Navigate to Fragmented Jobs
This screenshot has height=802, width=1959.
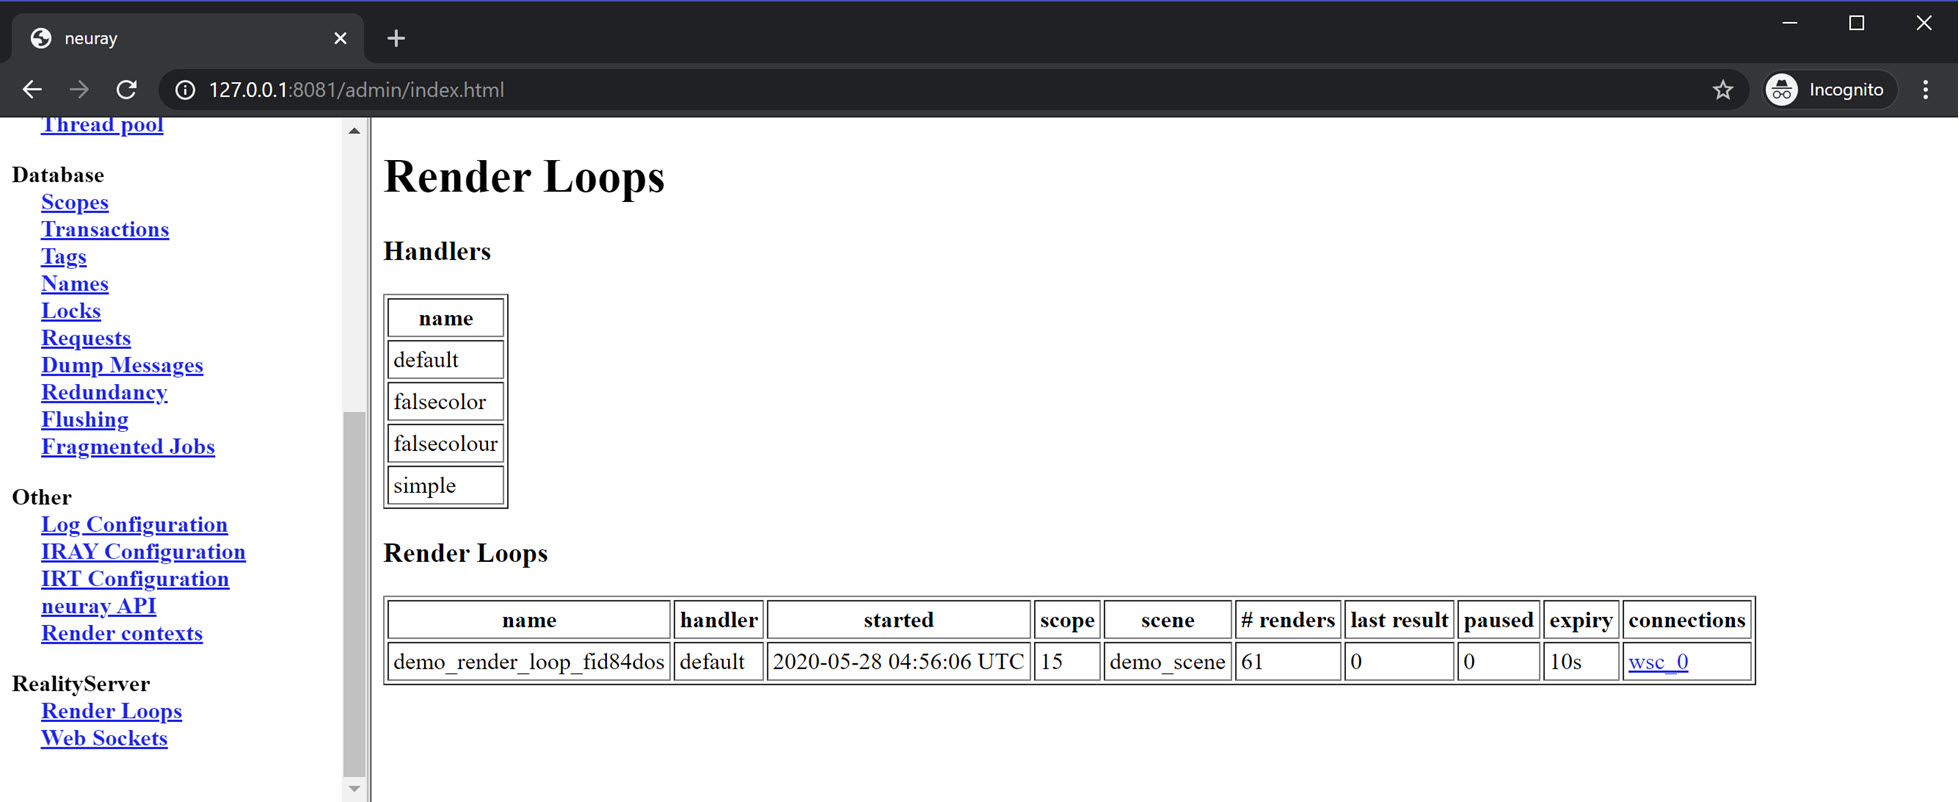click(127, 447)
